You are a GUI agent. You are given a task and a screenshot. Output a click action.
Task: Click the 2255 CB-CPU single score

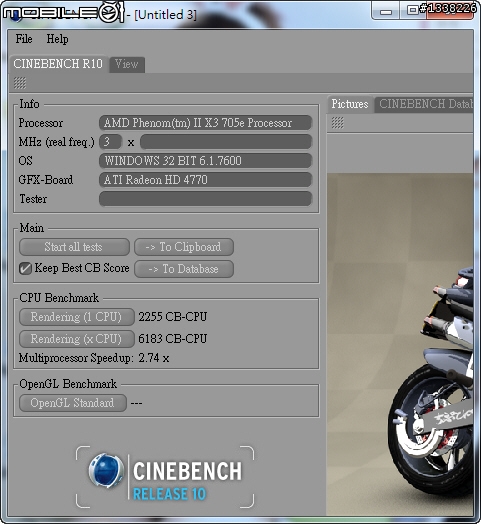coord(173,317)
